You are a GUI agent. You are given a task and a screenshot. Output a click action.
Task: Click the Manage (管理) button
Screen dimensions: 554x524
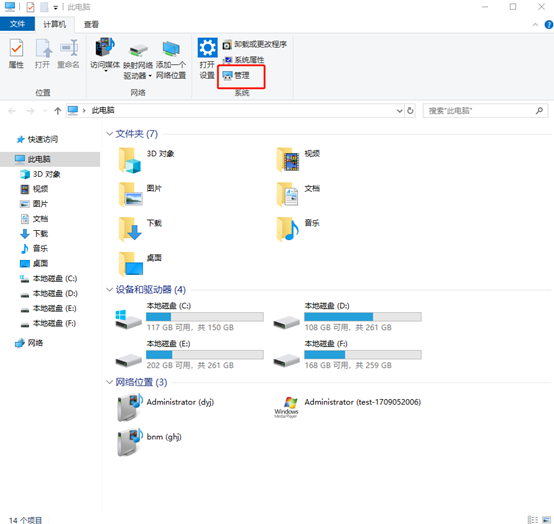236,75
